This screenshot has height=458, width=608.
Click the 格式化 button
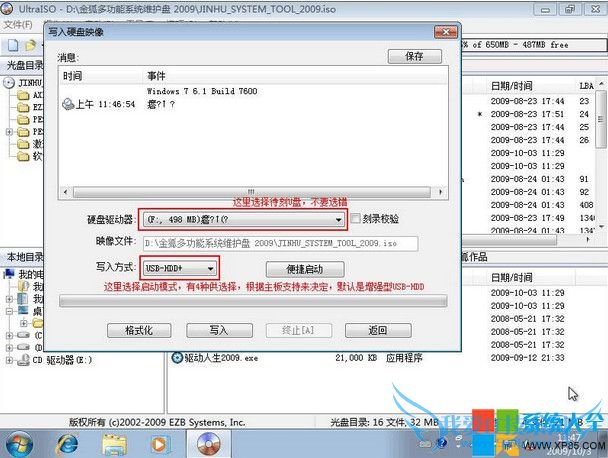point(139,330)
